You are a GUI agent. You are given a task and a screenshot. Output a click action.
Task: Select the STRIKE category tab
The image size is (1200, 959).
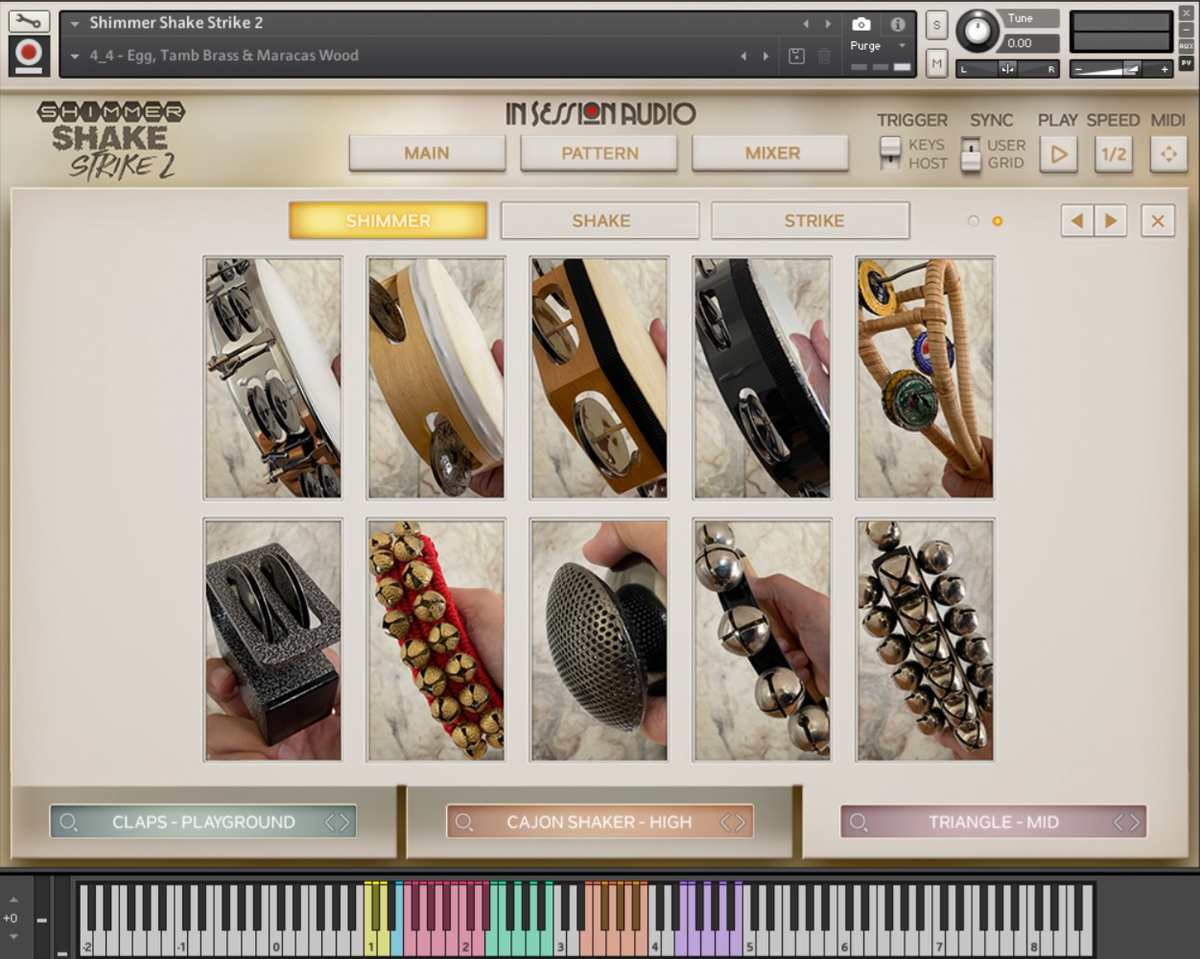coord(811,220)
